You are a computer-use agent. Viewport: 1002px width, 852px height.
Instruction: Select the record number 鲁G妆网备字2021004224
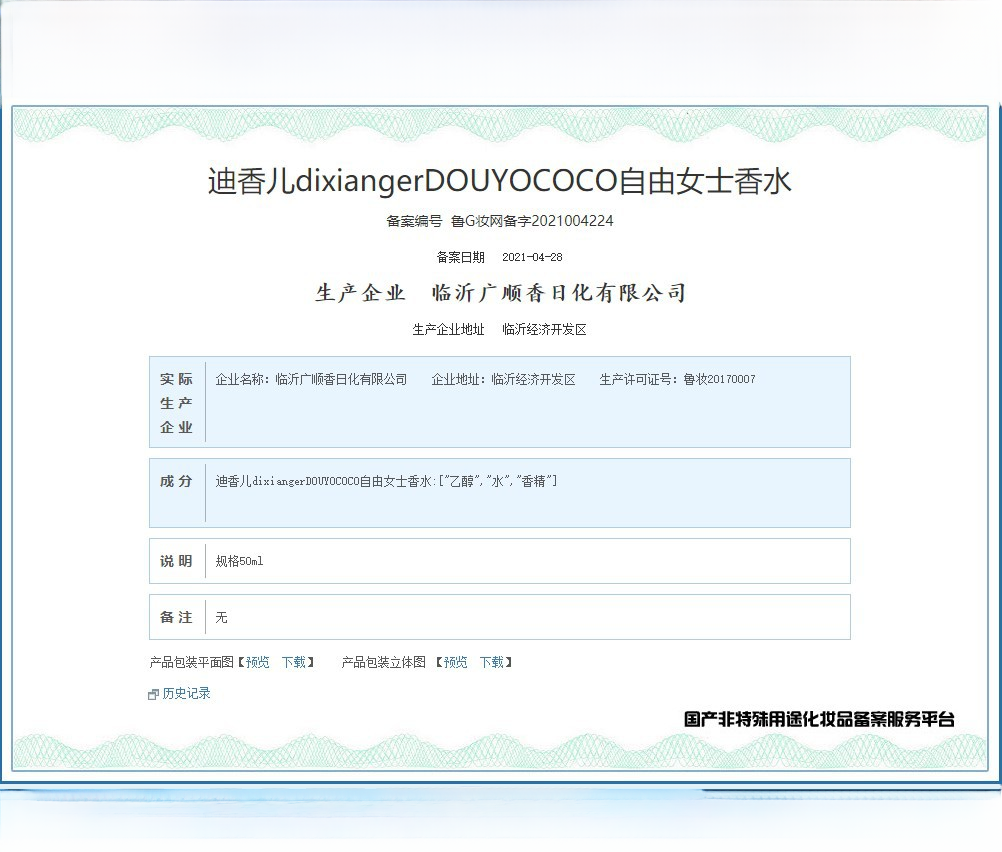point(532,221)
